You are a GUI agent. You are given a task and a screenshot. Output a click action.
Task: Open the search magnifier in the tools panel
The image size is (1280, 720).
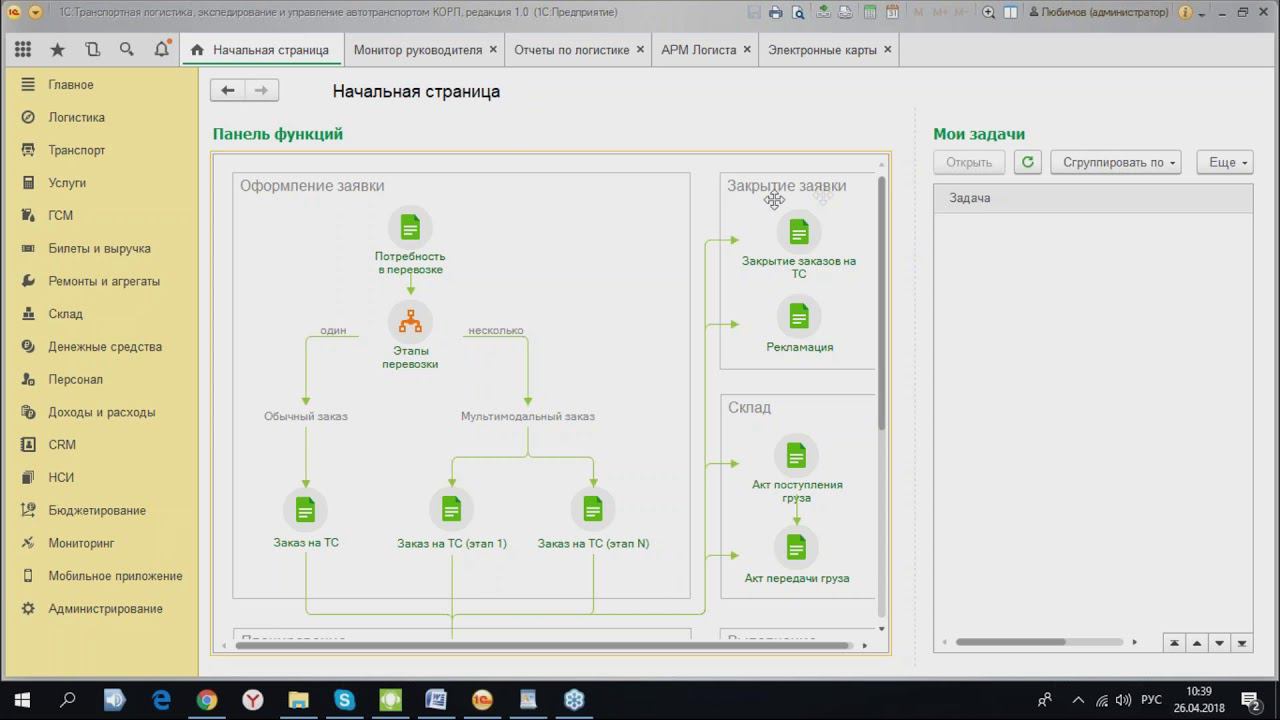126,50
